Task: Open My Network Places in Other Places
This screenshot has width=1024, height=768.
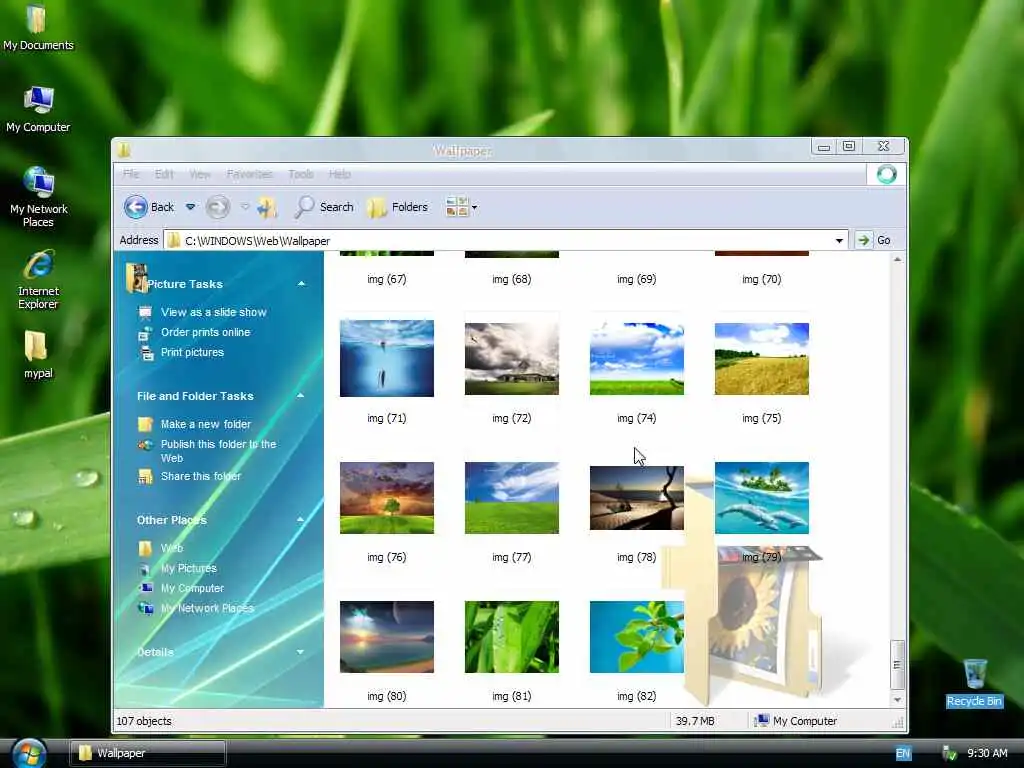Action: tap(207, 608)
